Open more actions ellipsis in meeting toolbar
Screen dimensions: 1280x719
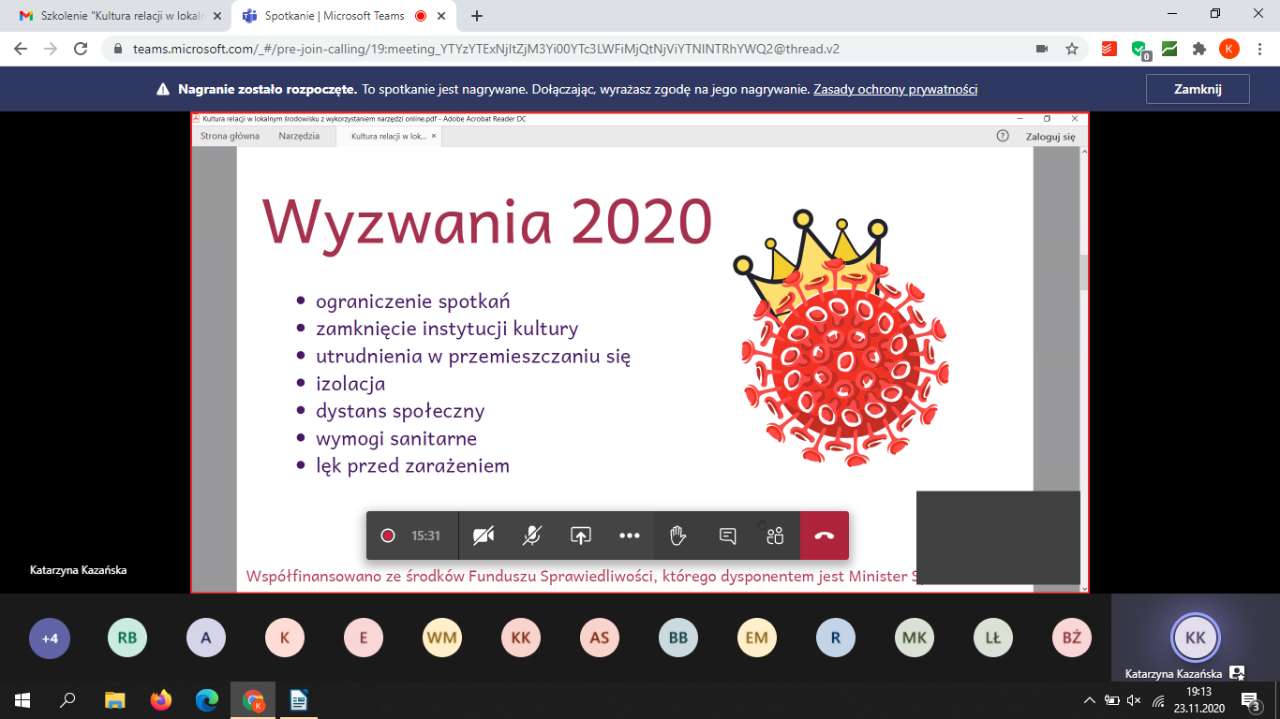[629, 535]
